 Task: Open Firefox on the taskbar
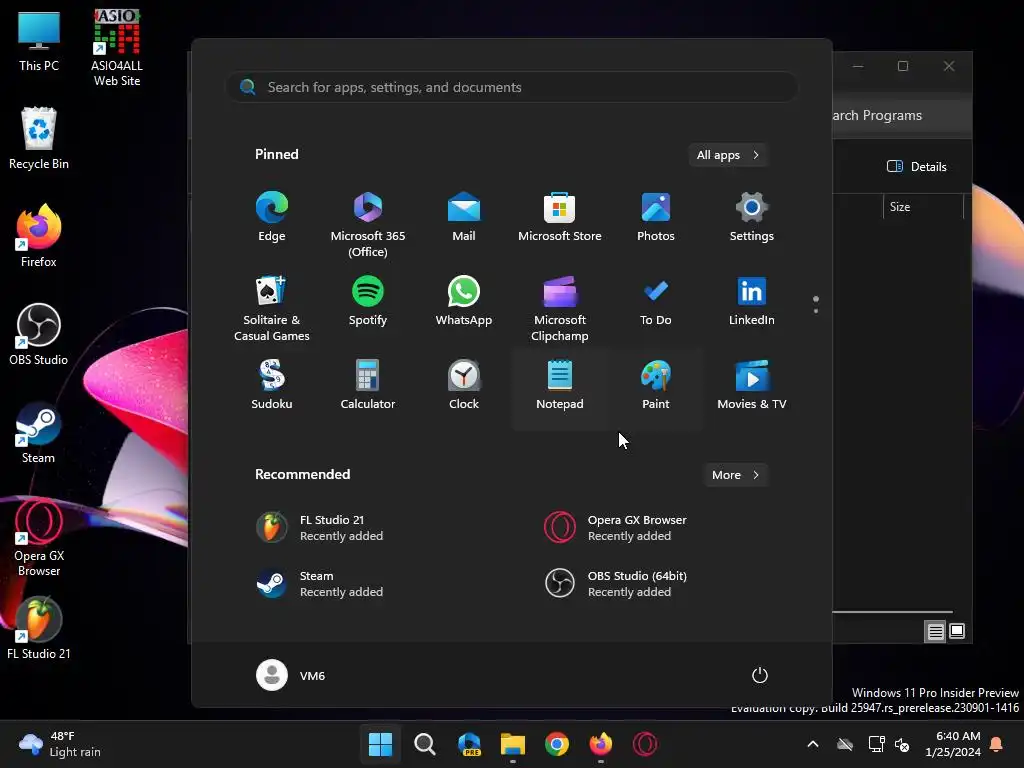(x=601, y=744)
